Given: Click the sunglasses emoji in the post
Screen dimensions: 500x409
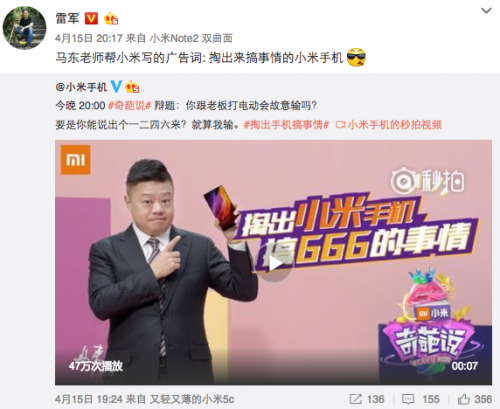Looking at the screenshot, I should pyautogui.click(x=356, y=57).
